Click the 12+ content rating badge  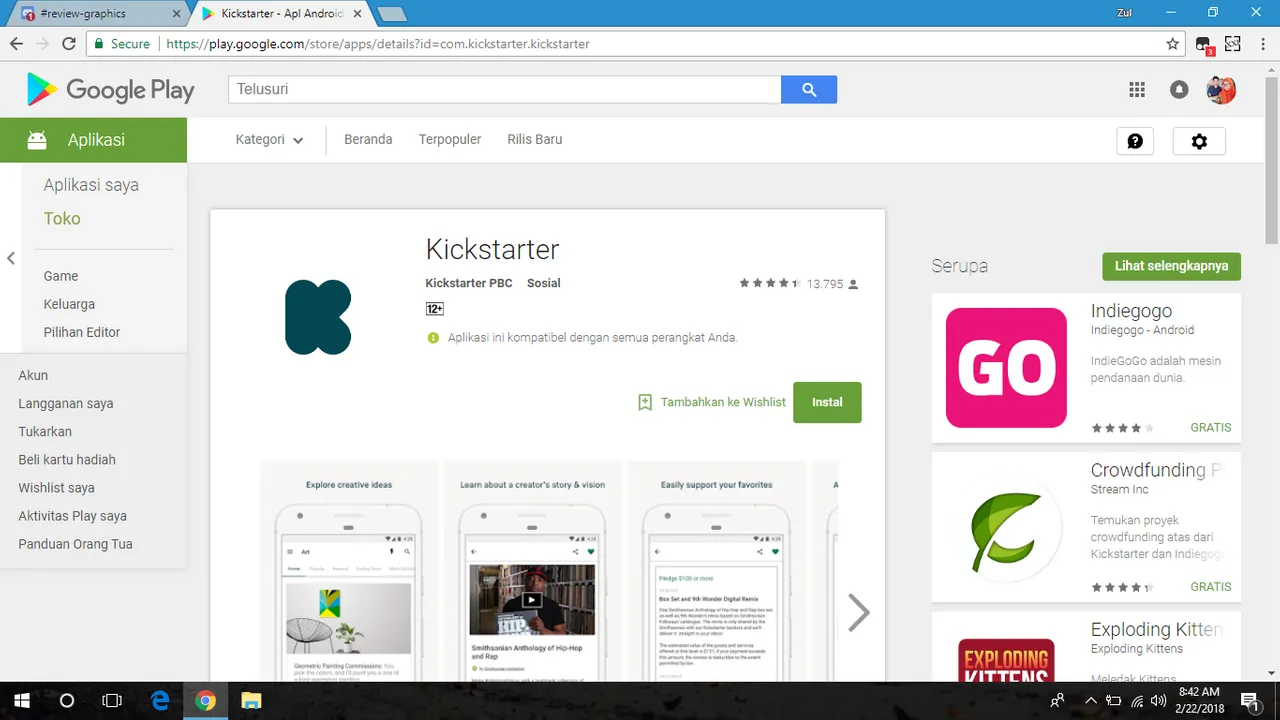[435, 309]
